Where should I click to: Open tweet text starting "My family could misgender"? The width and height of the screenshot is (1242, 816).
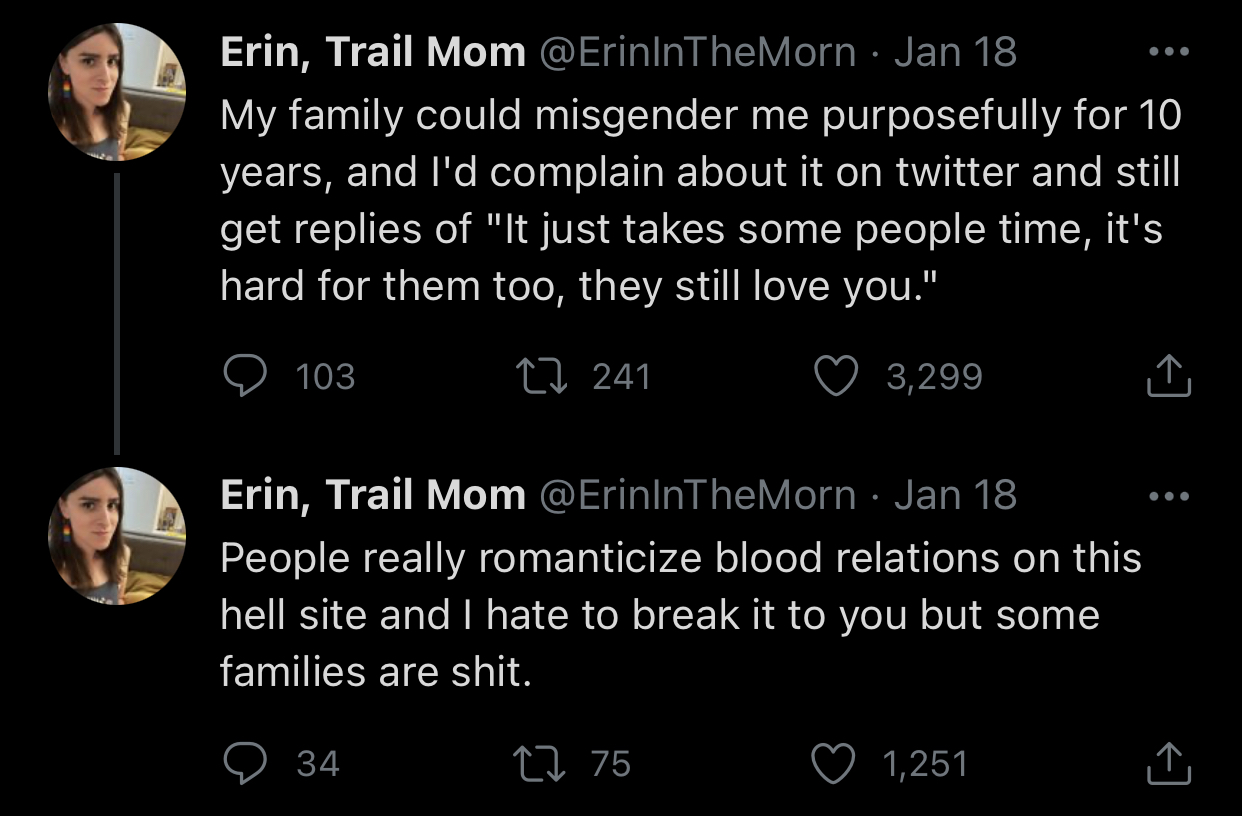pos(699,201)
